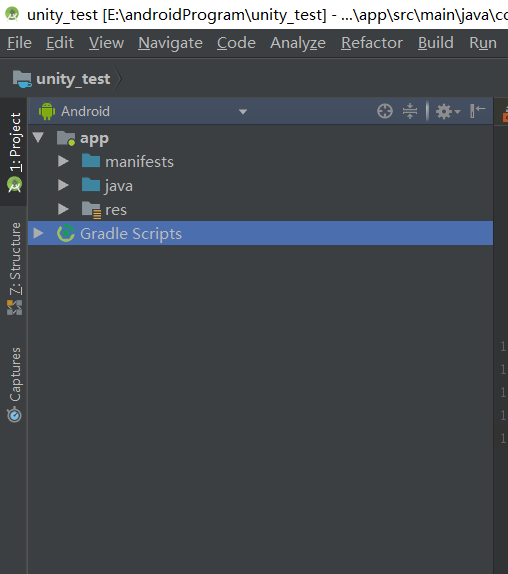This screenshot has height=574, width=508.
Task: Click the green Android robot icon
Action: [47, 111]
